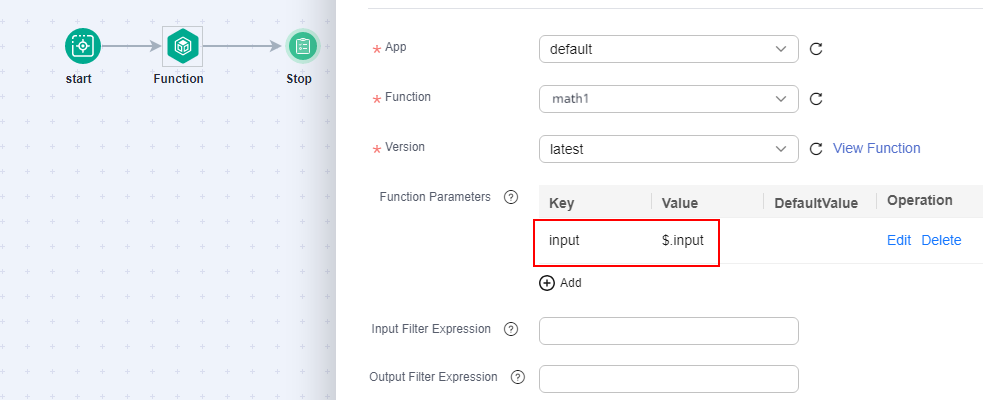Show help for Input Filter Expression
The width and height of the screenshot is (983, 400).
pos(511,329)
